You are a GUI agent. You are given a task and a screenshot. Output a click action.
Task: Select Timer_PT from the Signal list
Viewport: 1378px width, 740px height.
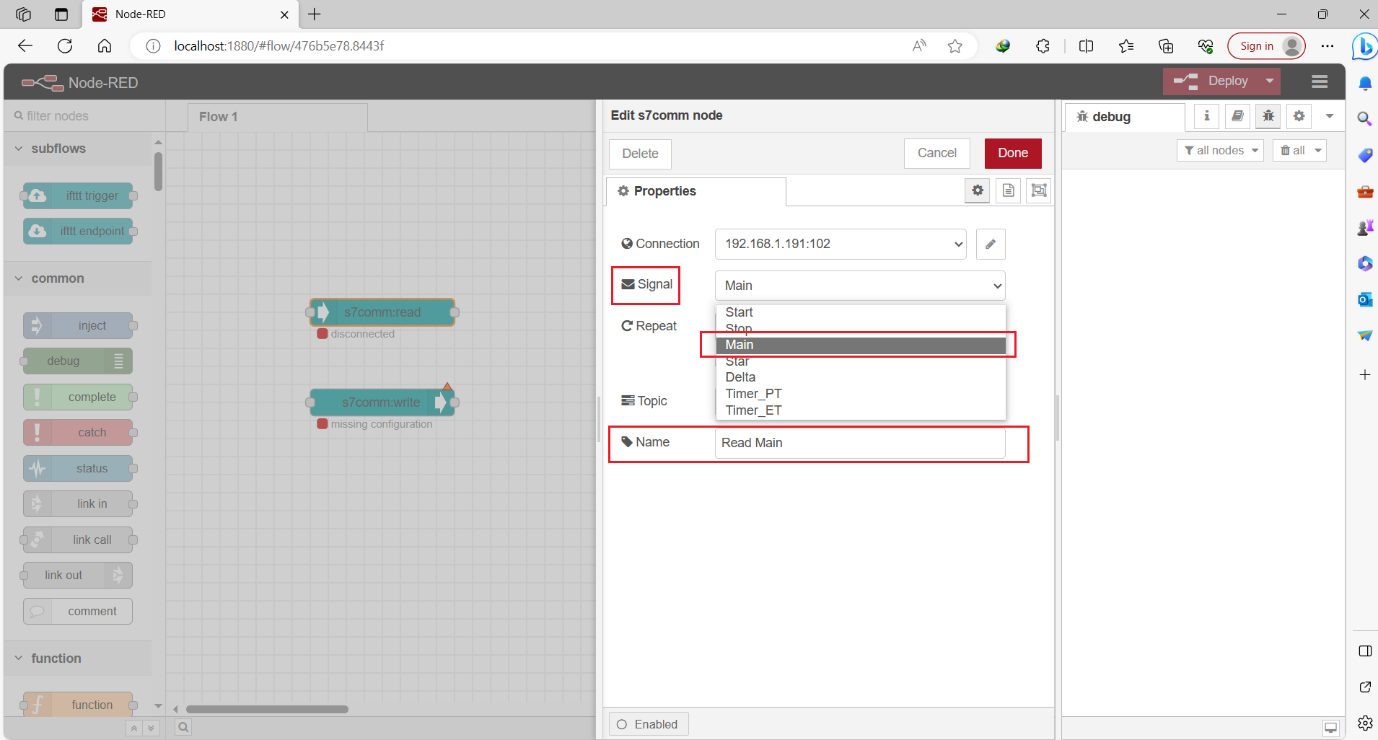[753, 393]
